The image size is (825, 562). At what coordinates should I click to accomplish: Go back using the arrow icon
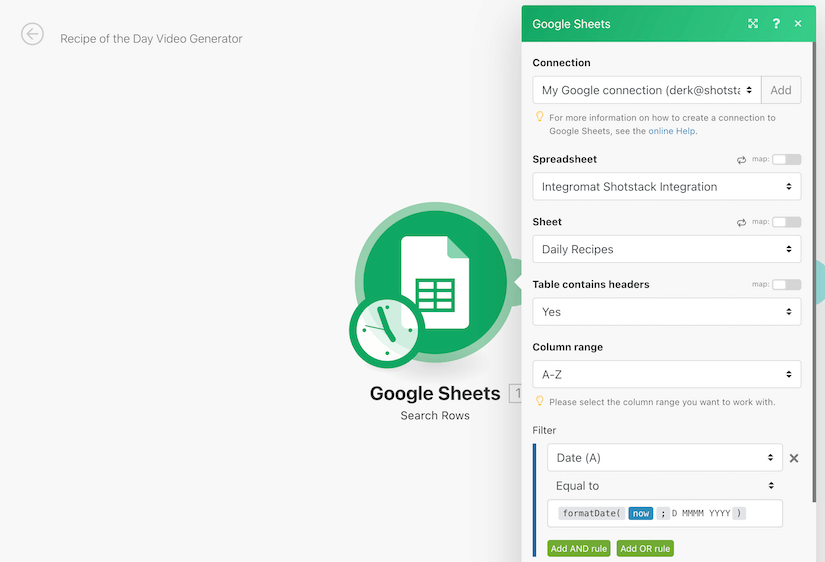(32, 34)
